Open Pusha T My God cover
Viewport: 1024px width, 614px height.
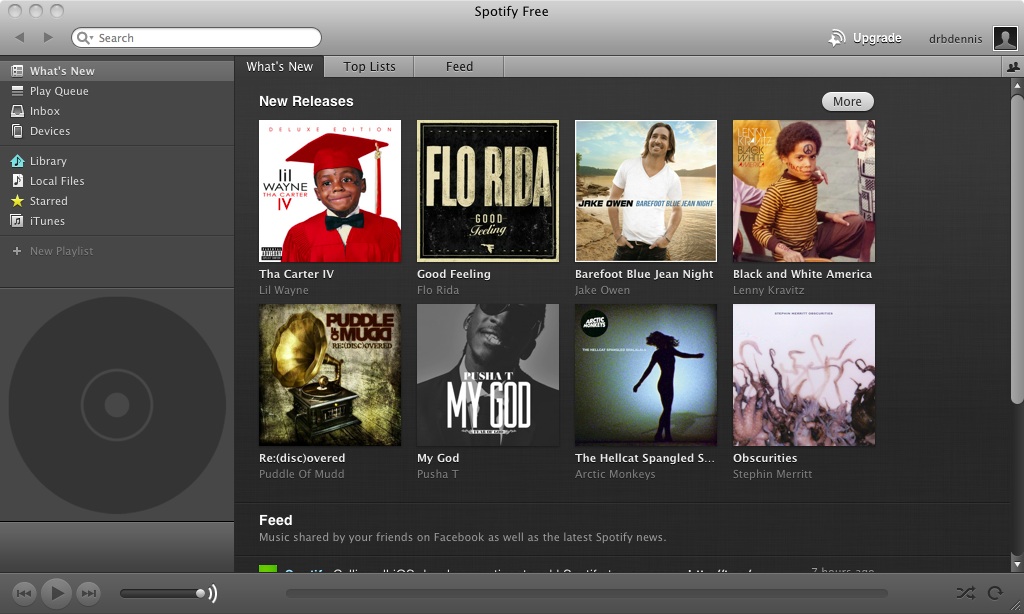(488, 375)
